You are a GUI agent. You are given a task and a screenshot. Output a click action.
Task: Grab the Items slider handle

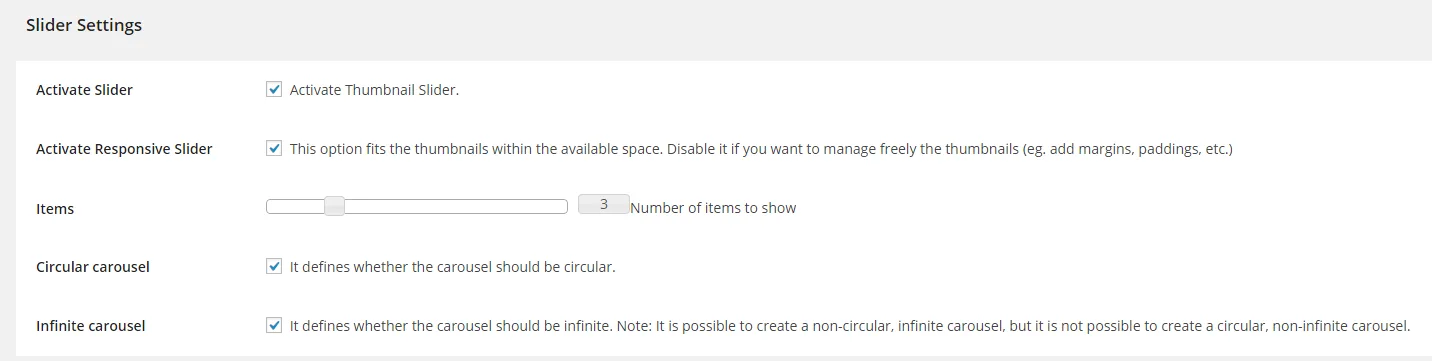pos(335,207)
